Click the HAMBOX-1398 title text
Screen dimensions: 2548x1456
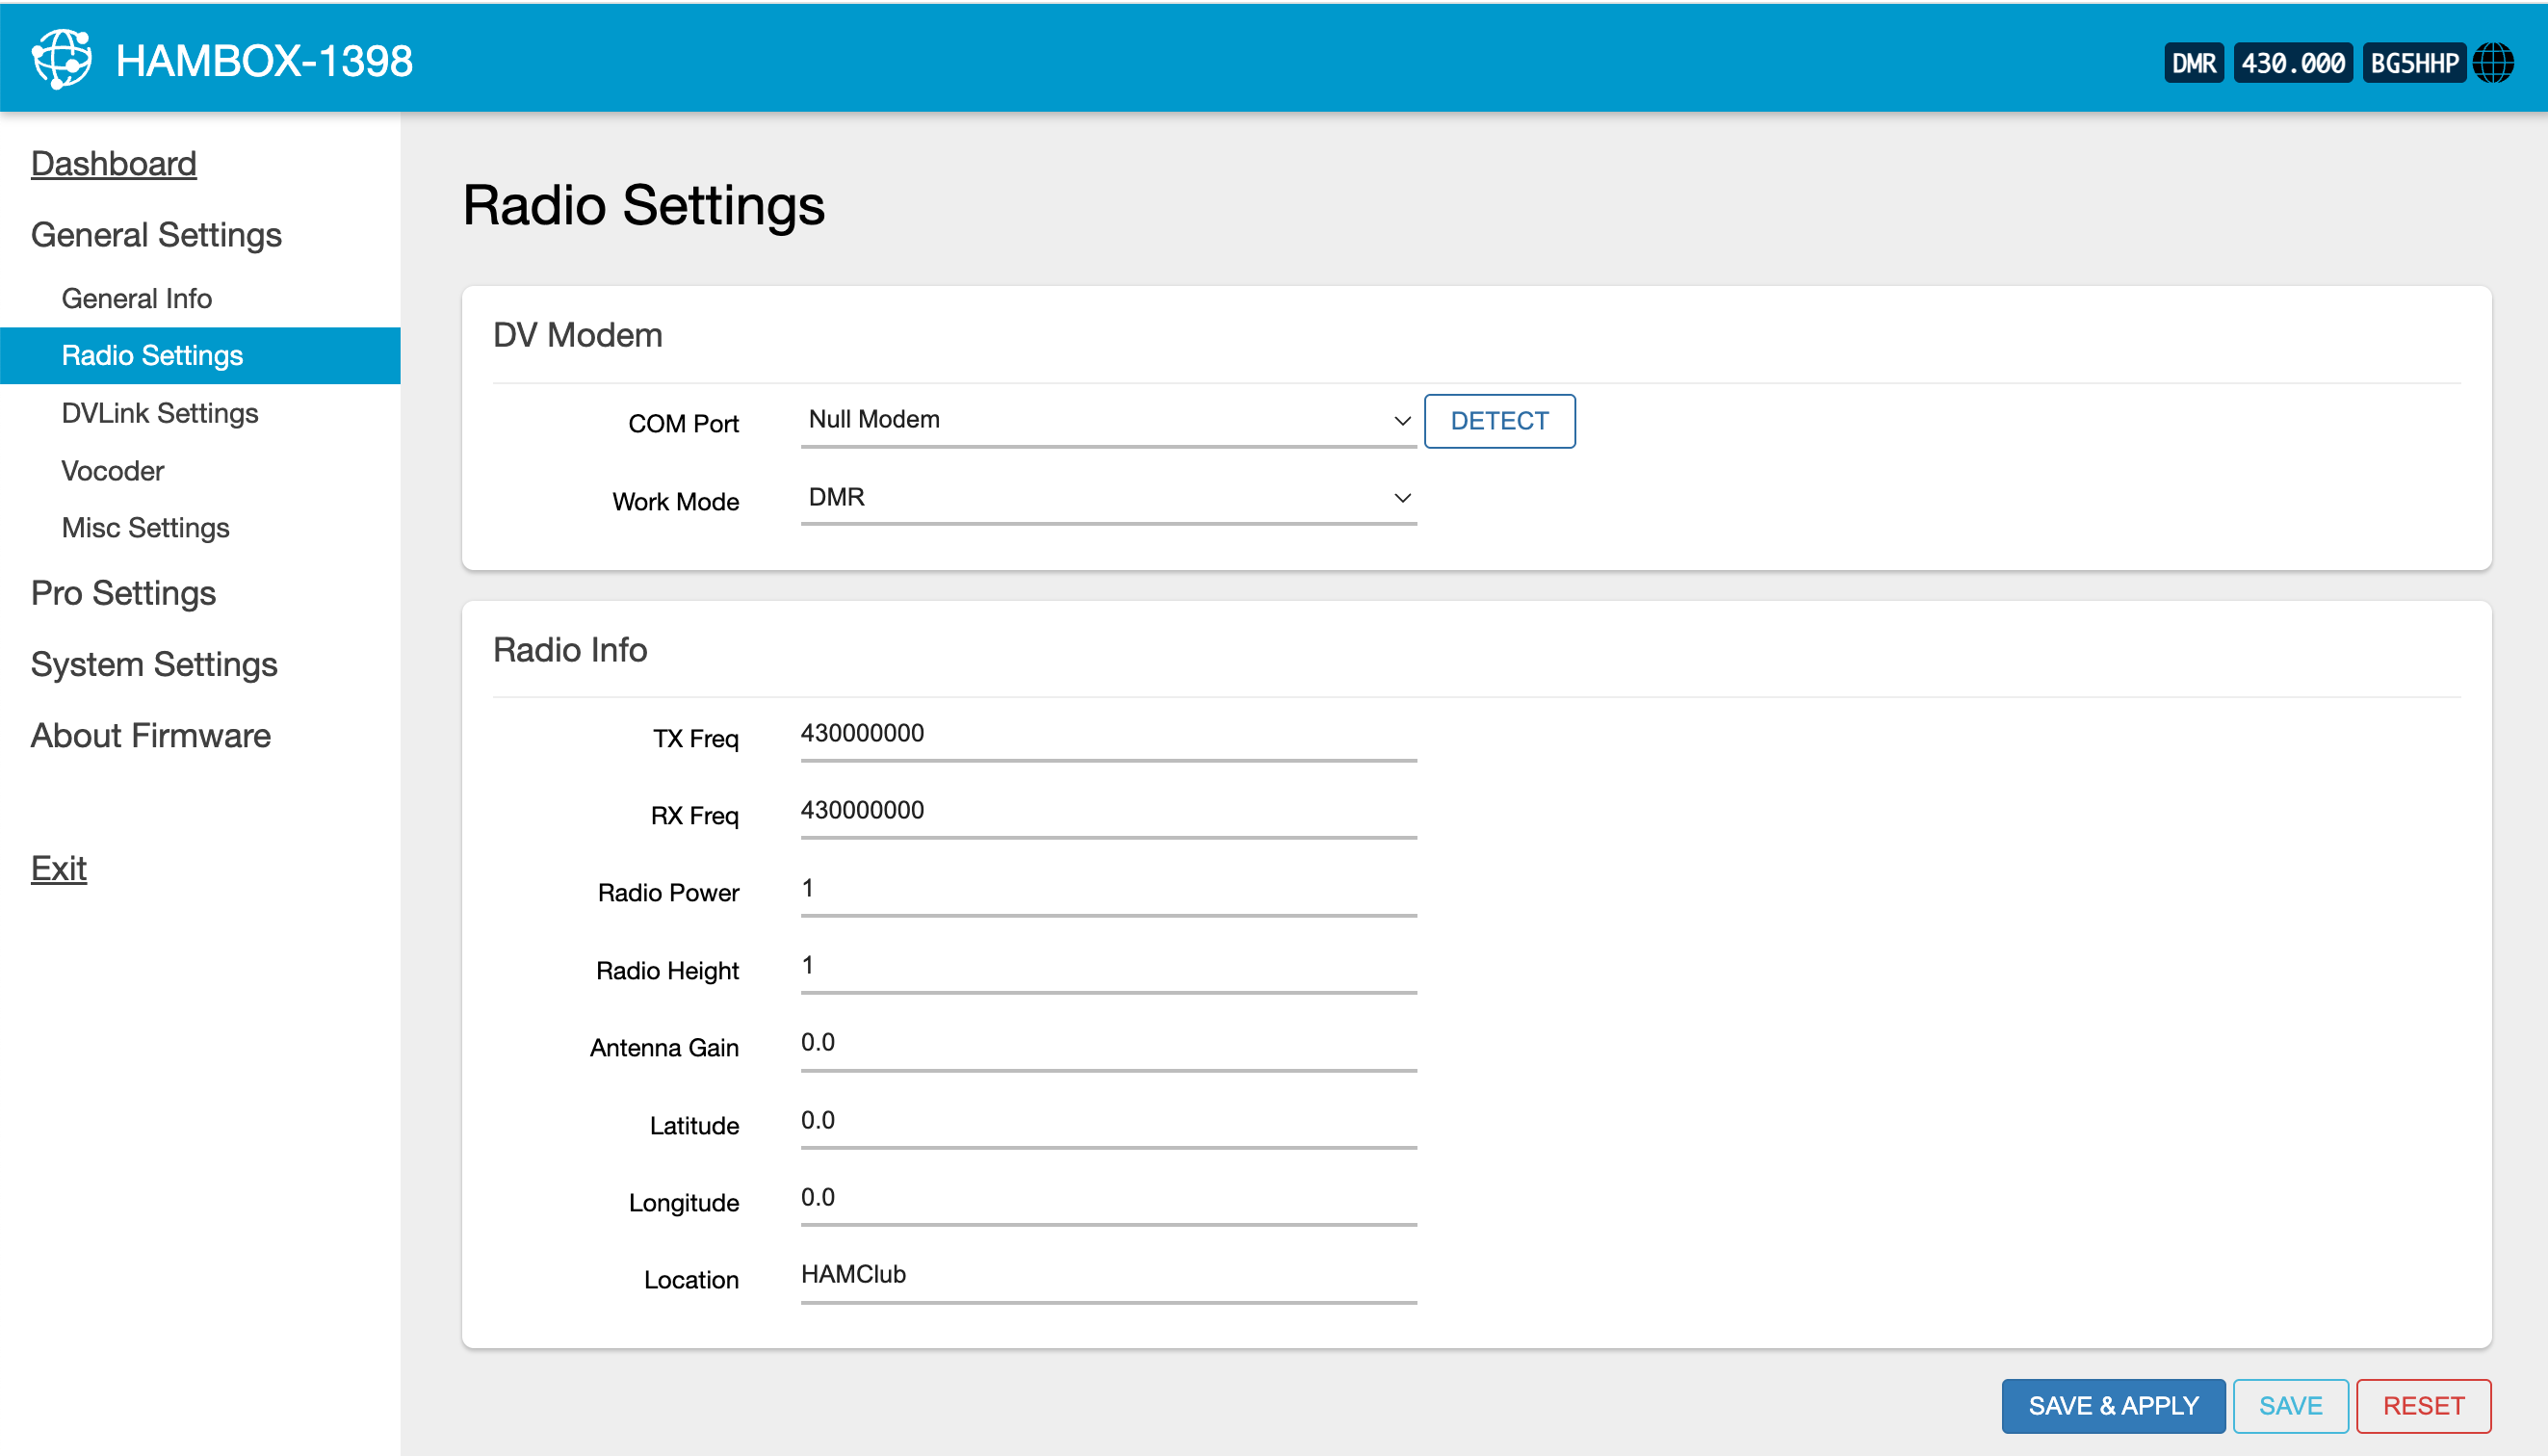(x=264, y=61)
